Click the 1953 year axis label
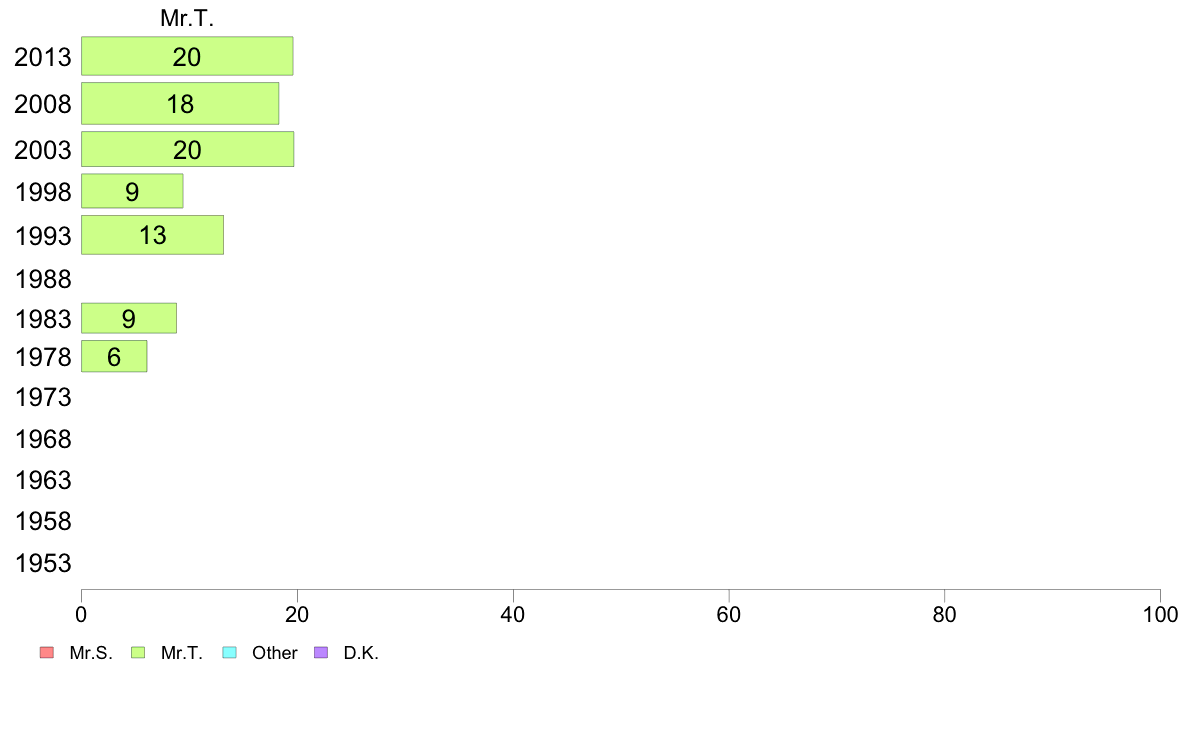The height and width of the screenshot is (736, 1188). [x=43, y=563]
